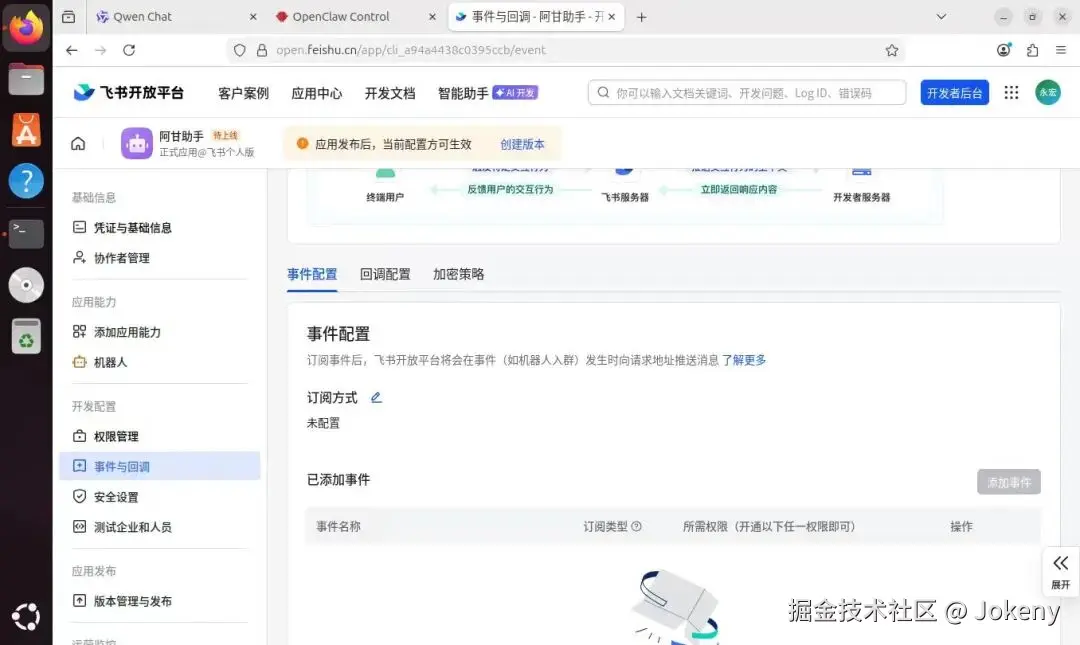The height and width of the screenshot is (645, 1080).
Task: Click the 开发者后台 button
Action: [954, 92]
